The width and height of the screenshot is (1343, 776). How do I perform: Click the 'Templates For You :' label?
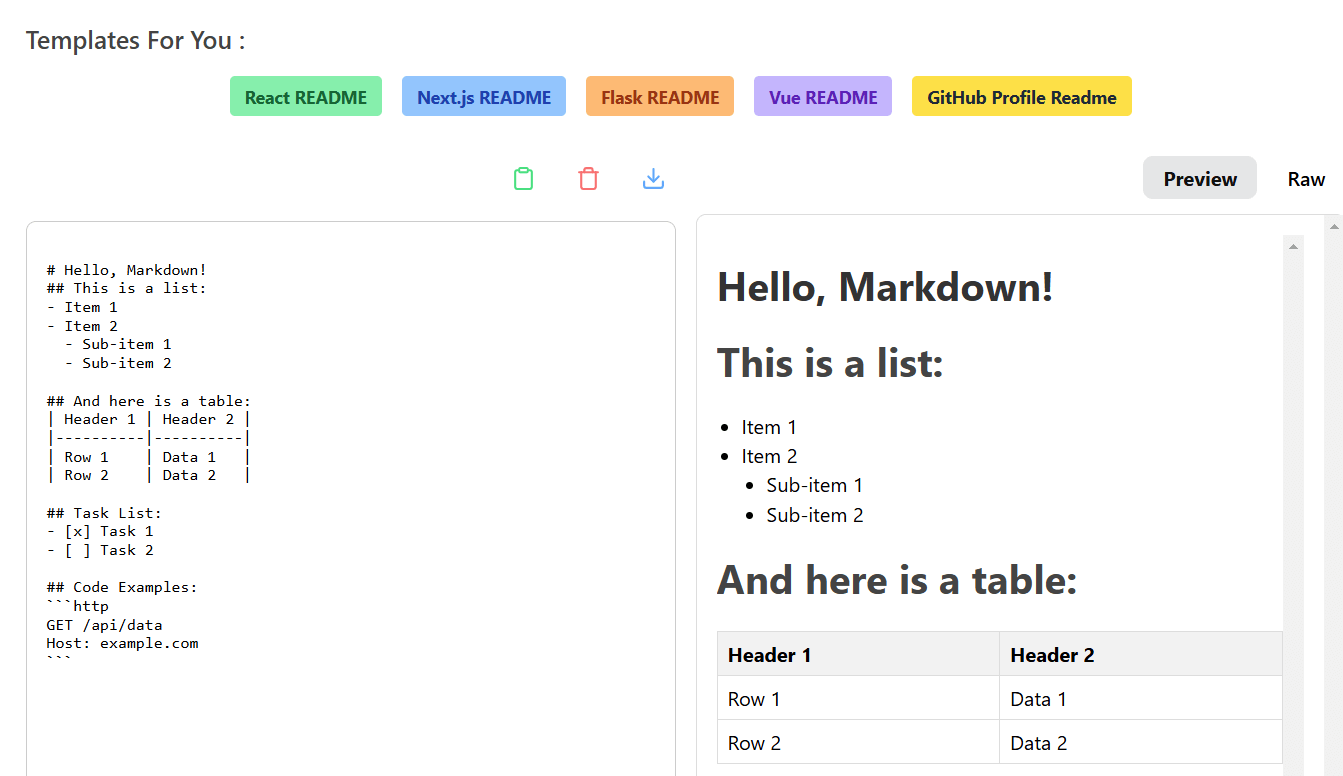click(x=135, y=40)
